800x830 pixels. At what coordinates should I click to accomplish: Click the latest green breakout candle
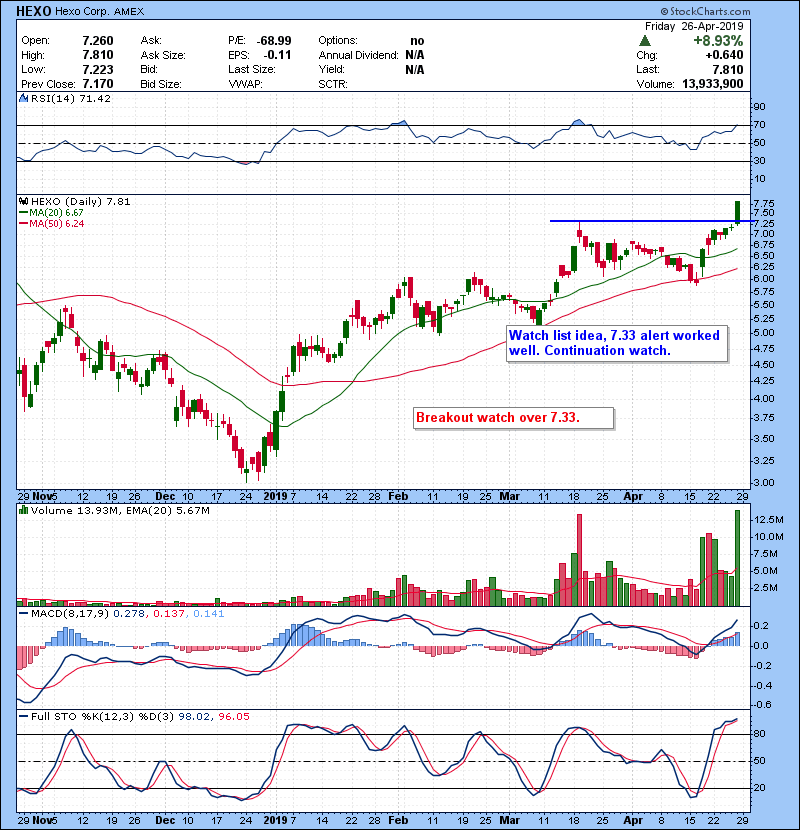pos(738,212)
